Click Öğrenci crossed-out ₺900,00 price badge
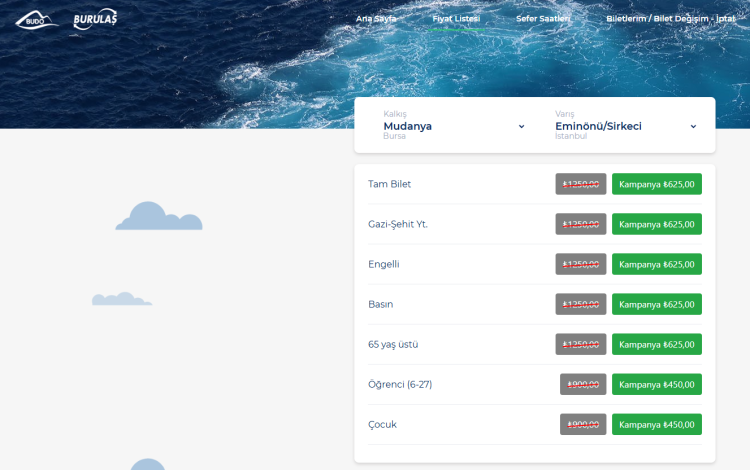Viewport: 750px width, 470px height. tap(583, 384)
